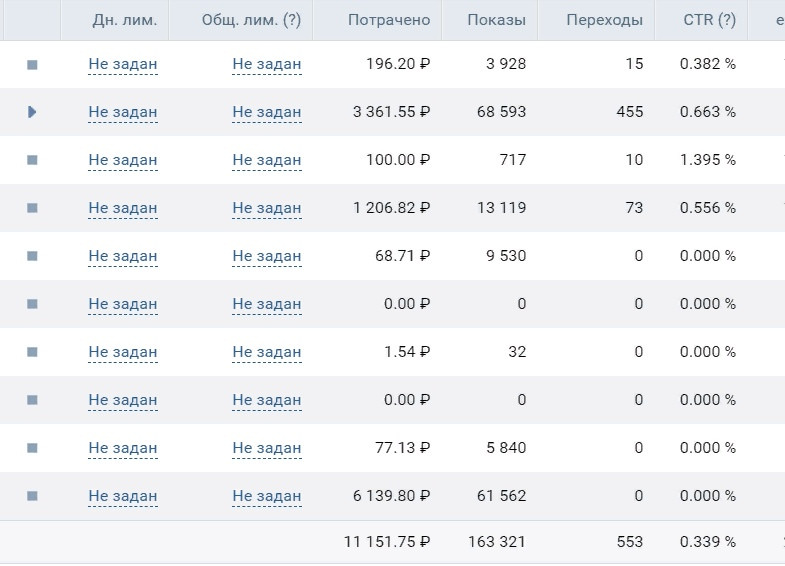Click the stop square icon in the 68.71 ₽ row
Viewport: 785px width, 566px height.
pyautogui.click(x=32, y=256)
